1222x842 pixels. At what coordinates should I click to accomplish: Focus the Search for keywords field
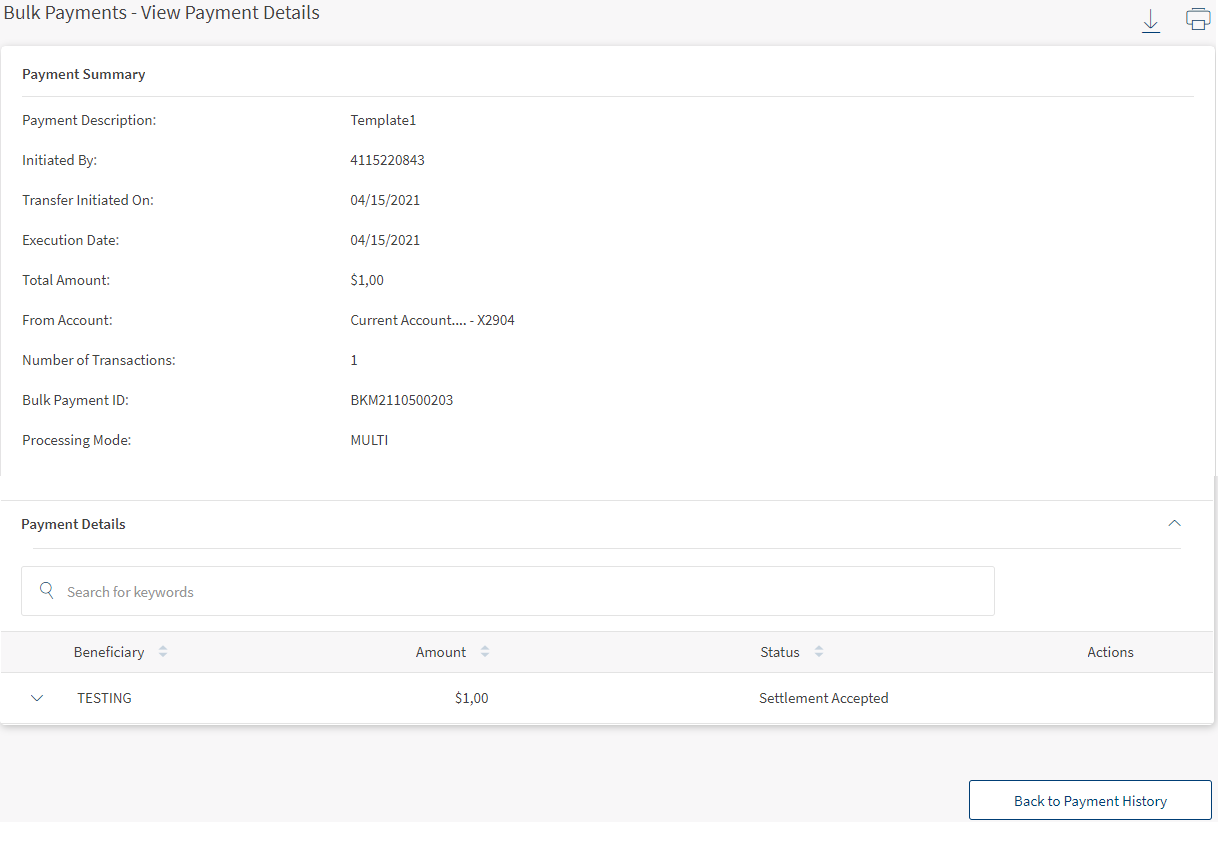pyautogui.click(x=520, y=592)
